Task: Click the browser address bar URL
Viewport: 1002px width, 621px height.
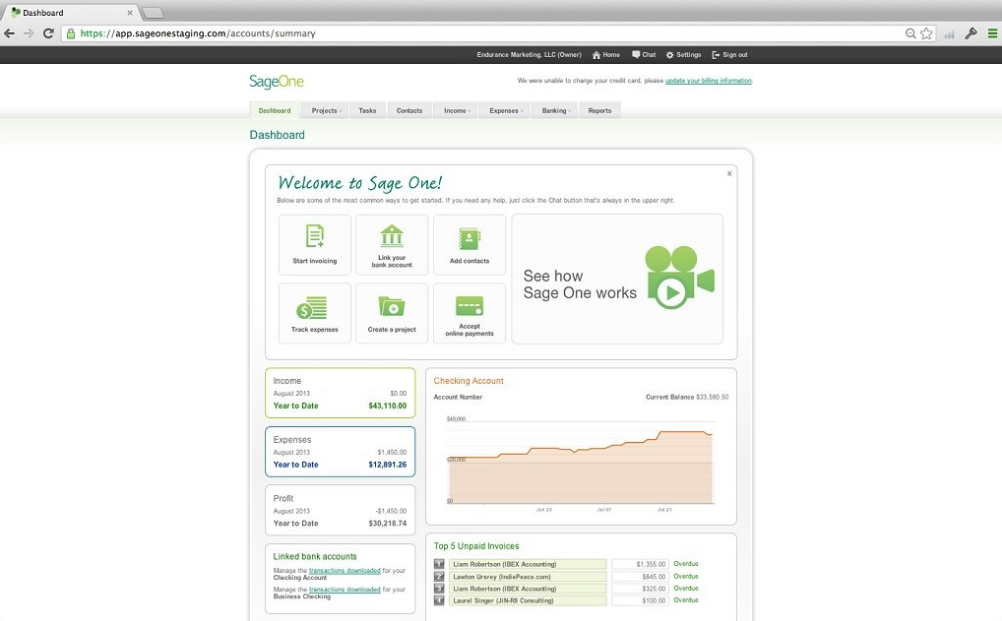Action: [x=198, y=33]
